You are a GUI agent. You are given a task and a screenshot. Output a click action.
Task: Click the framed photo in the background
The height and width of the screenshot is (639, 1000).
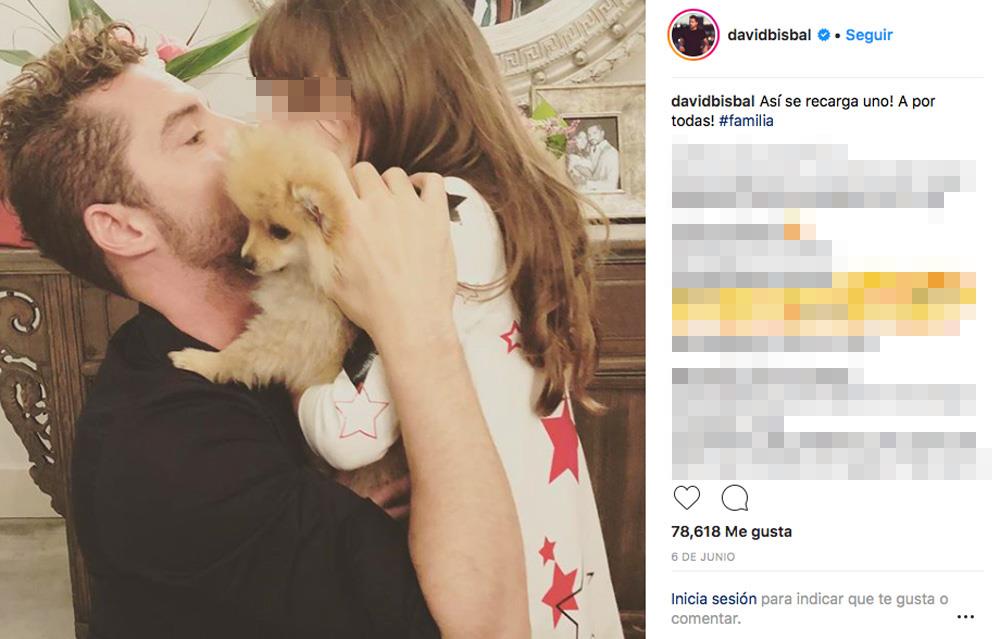592,153
